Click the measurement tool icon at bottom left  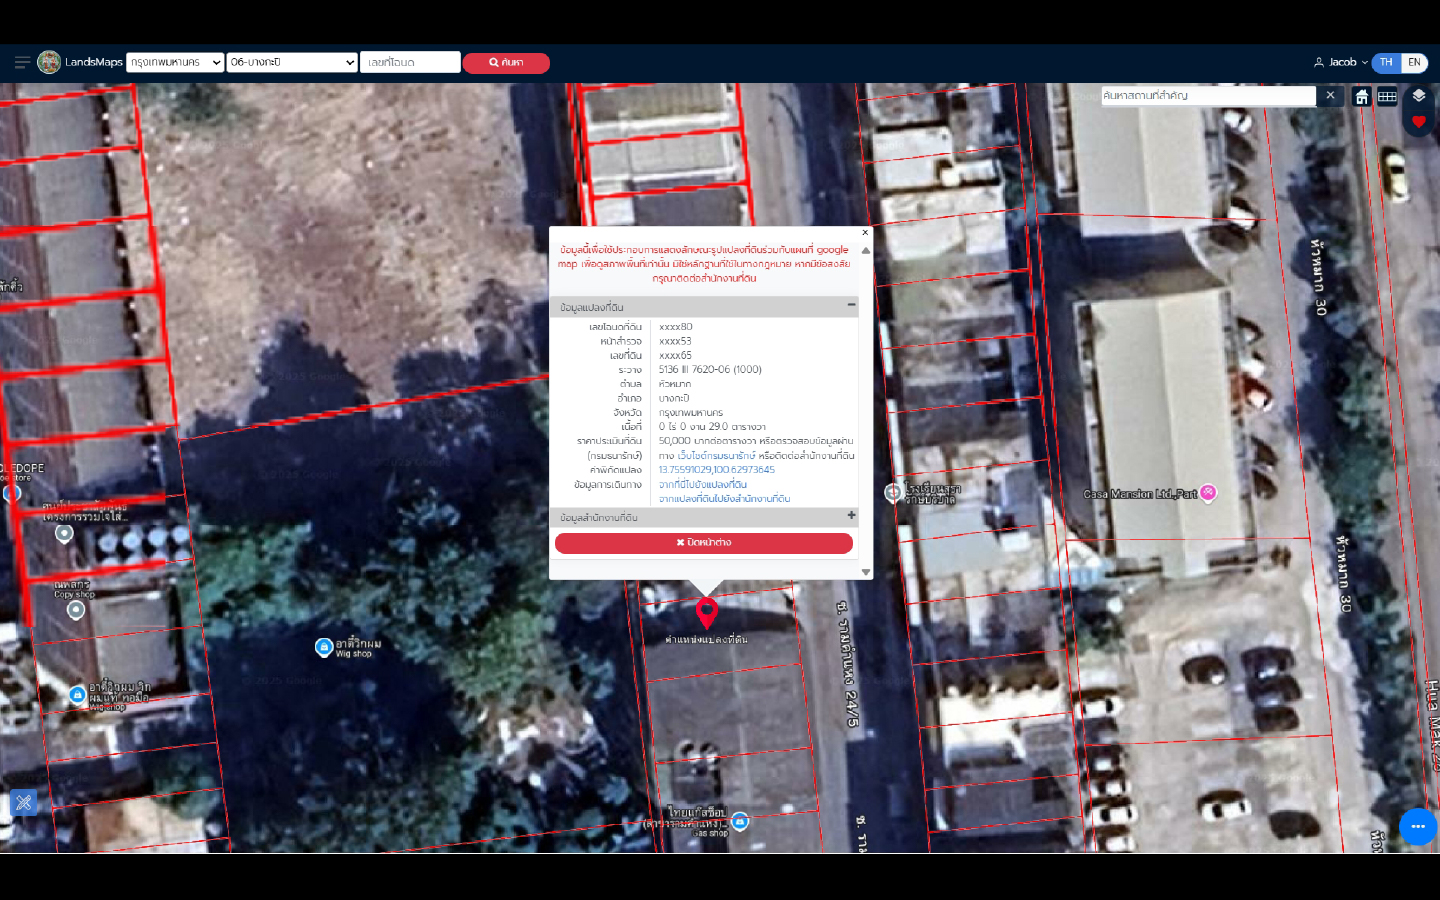(x=24, y=802)
